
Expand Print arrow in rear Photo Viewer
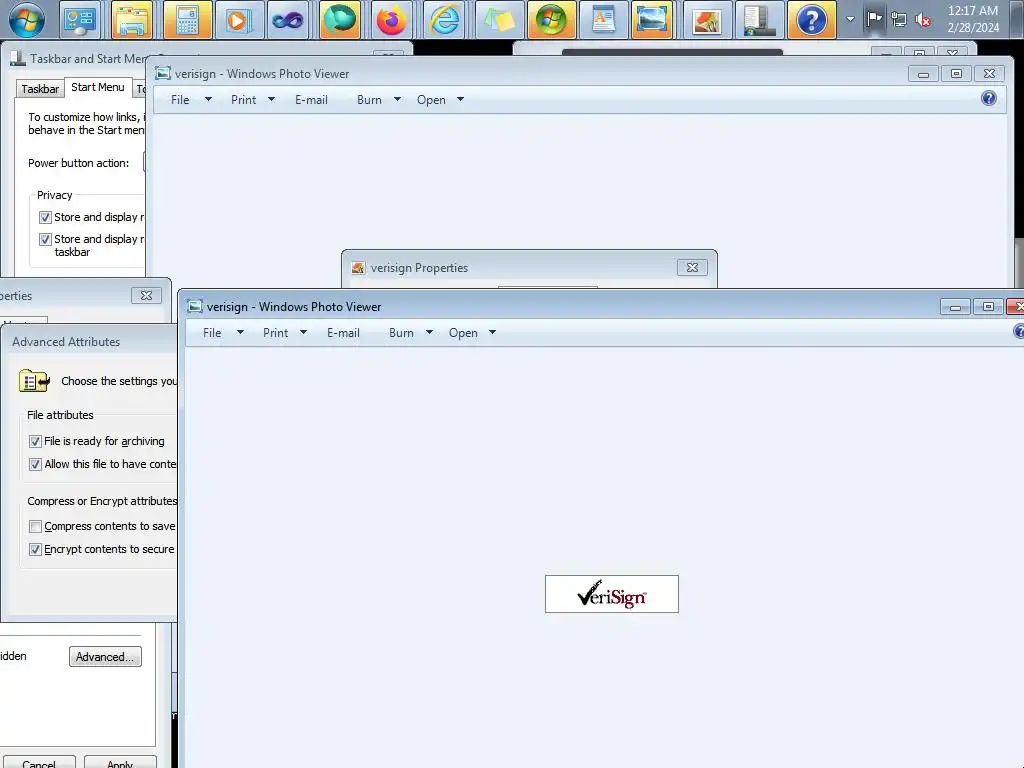271,99
